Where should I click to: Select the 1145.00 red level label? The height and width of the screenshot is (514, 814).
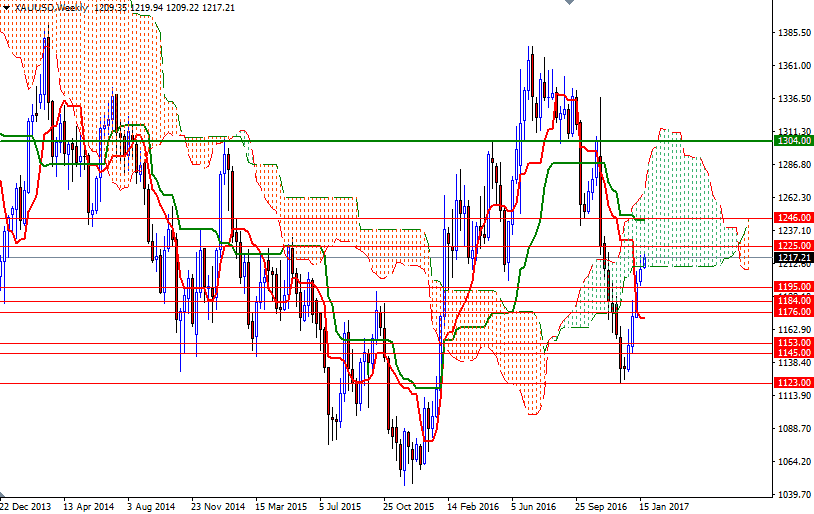[792, 353]
